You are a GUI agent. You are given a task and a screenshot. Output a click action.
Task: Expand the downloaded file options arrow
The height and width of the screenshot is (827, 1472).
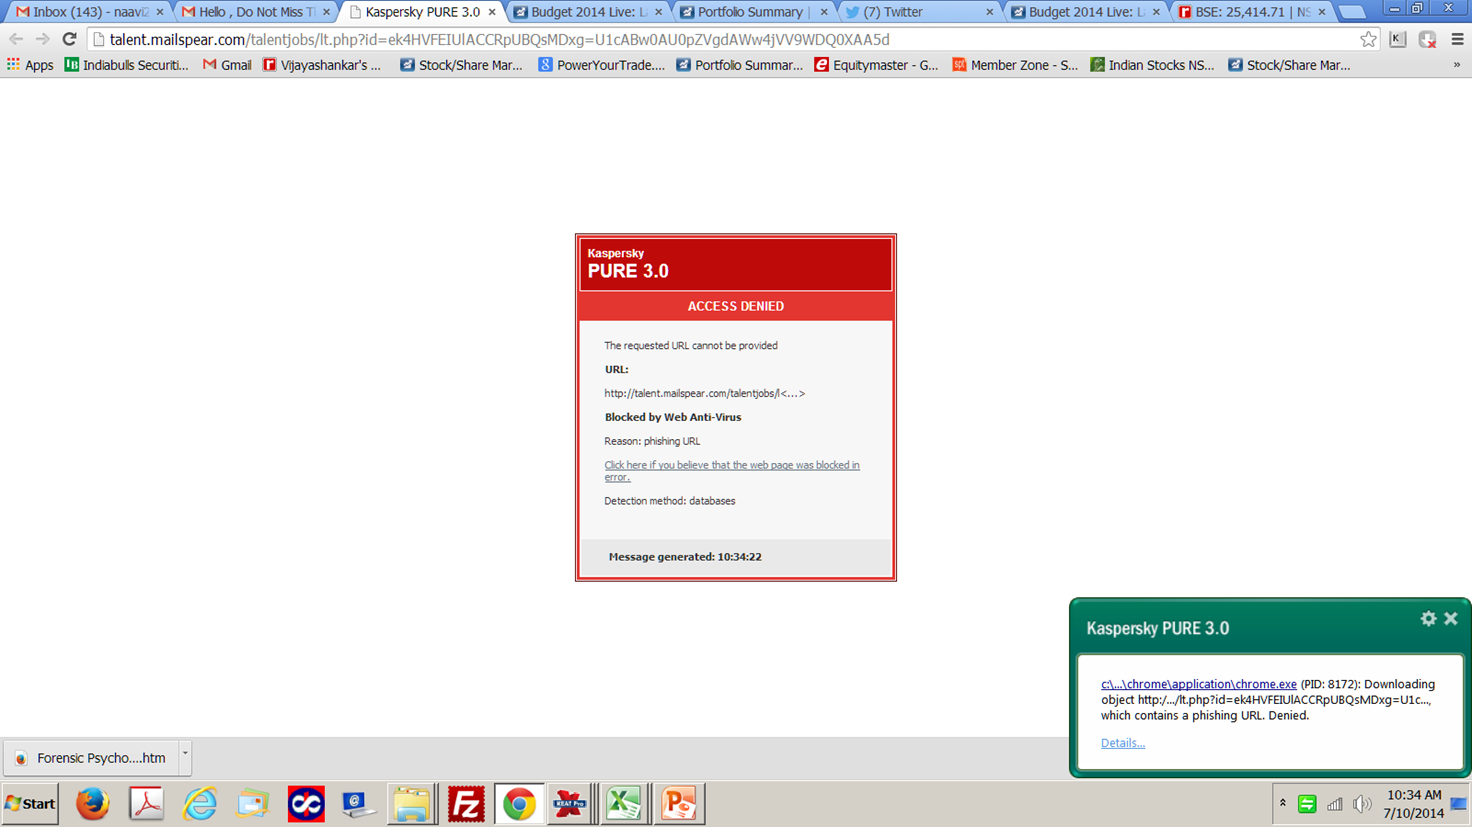tap(185, 757)
